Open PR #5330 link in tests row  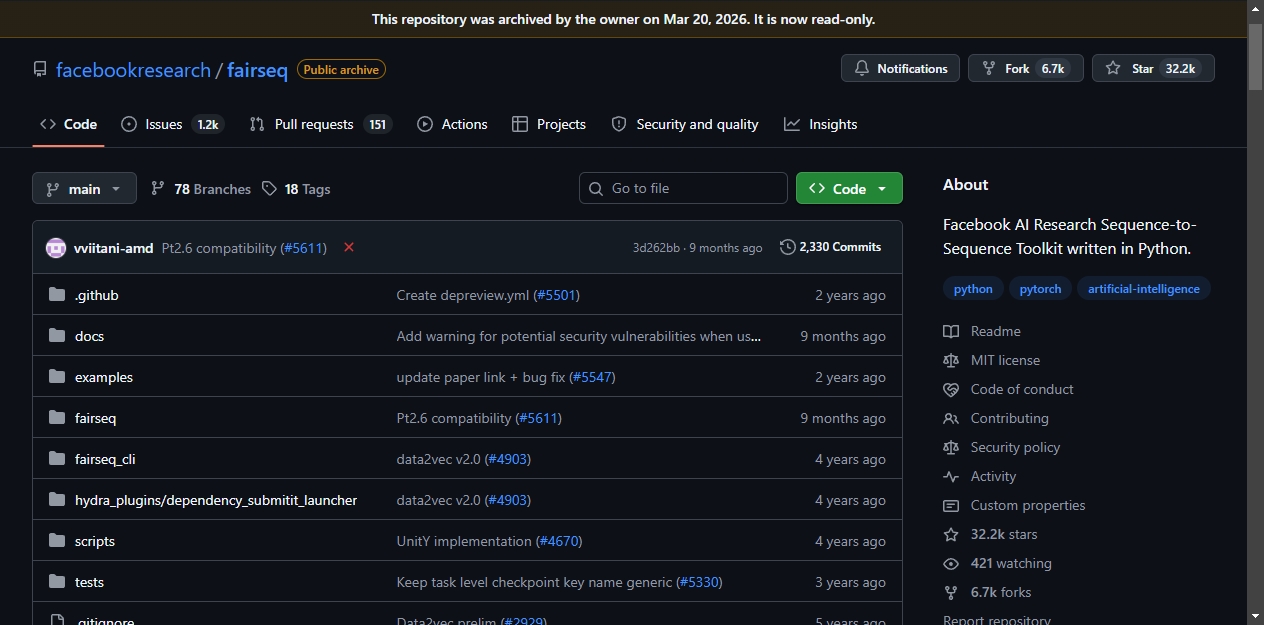tap(698, 582)
